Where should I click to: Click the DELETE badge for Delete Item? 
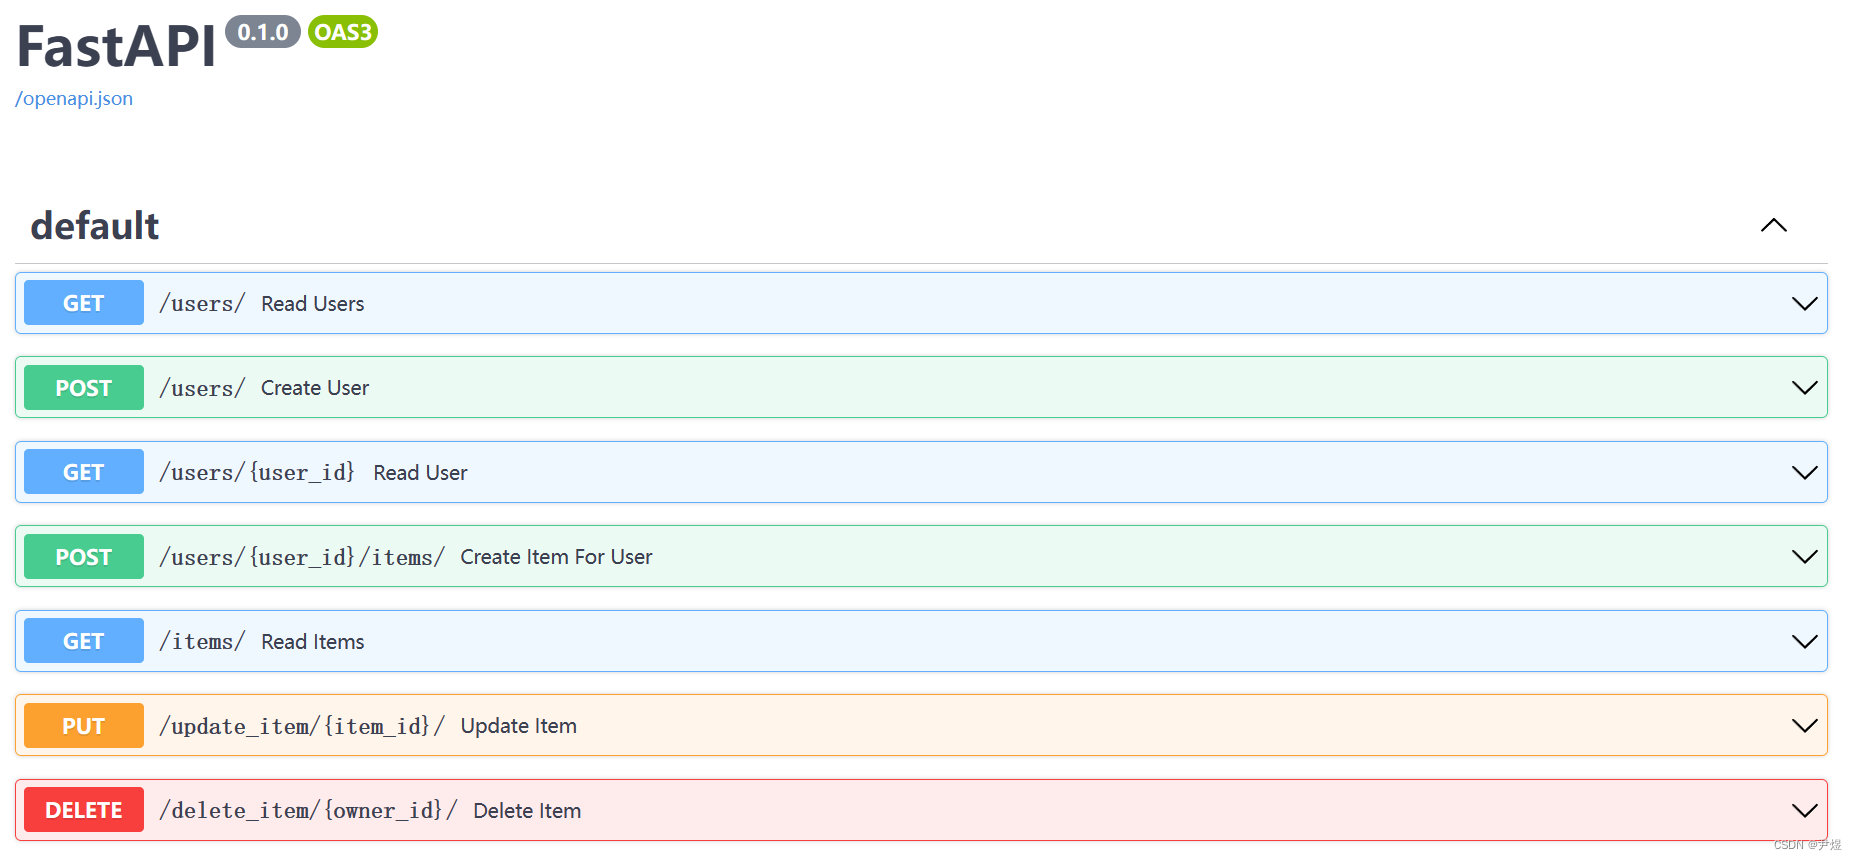coord(84,810)
